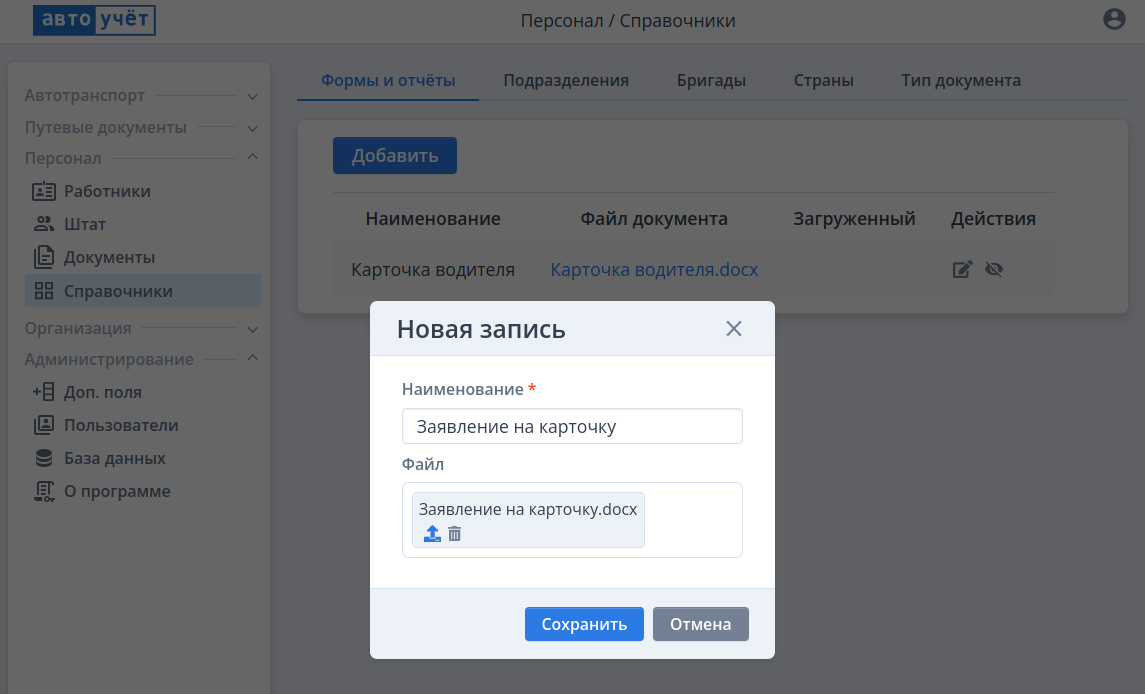
Task: Open the Карточка водителя.docx file link
Action: (654, 269)
